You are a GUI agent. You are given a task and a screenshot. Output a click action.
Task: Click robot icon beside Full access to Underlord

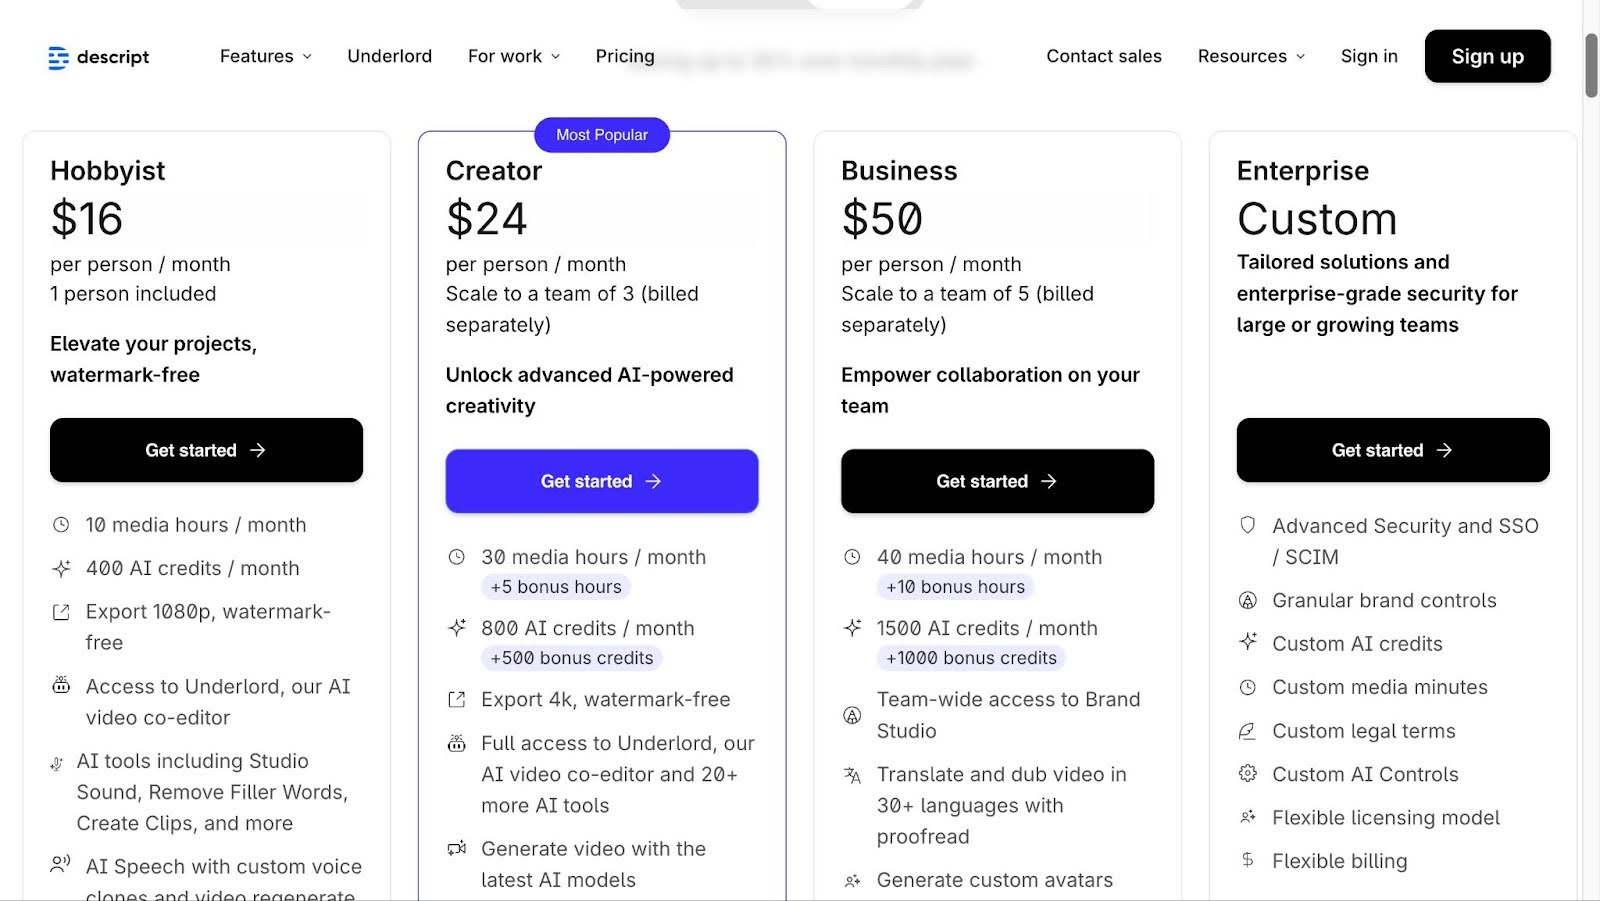click(457, 743)
